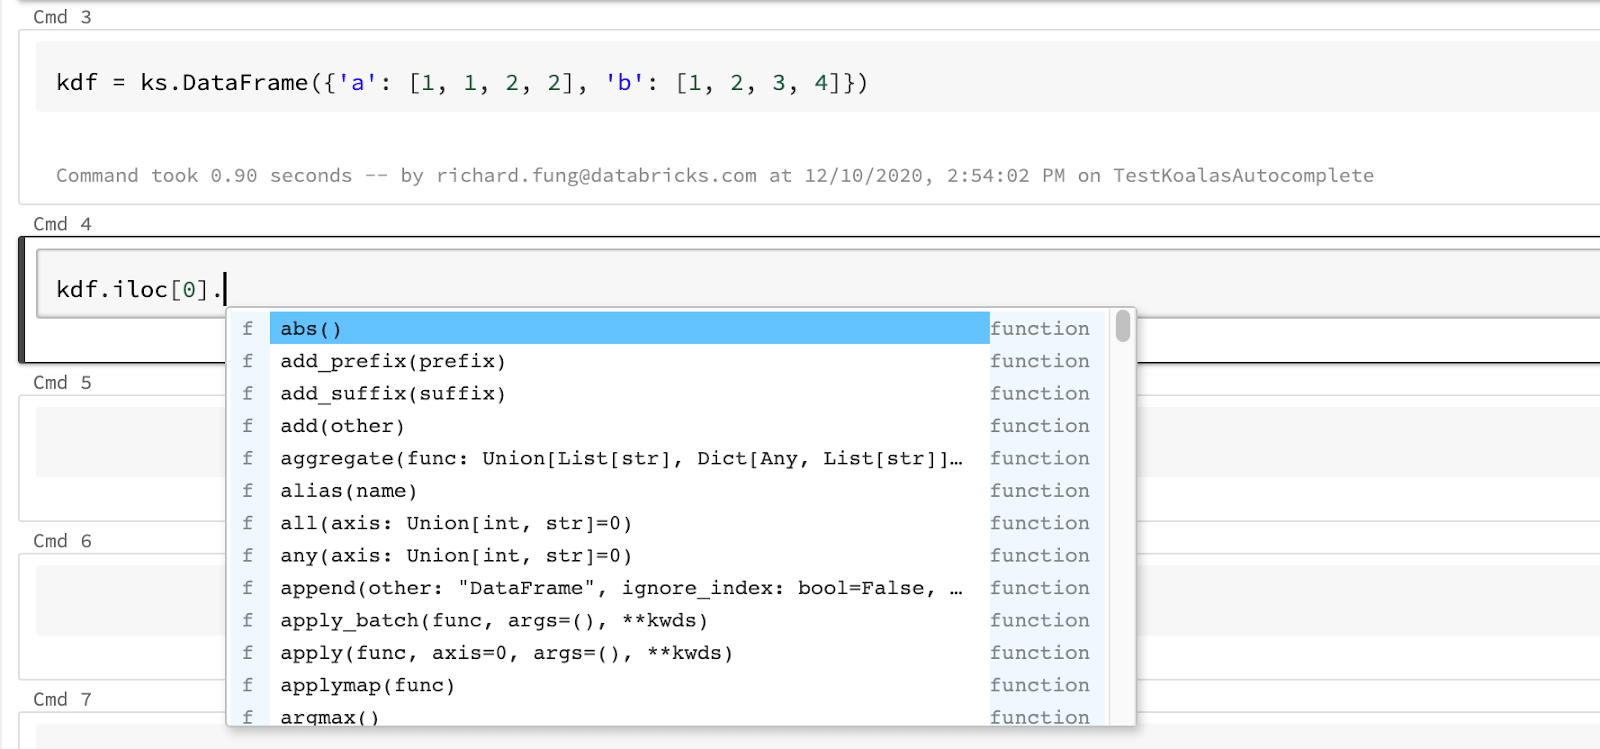Click the f icon beside apply_batch suggestion
1600x749 pixels.
247,620
